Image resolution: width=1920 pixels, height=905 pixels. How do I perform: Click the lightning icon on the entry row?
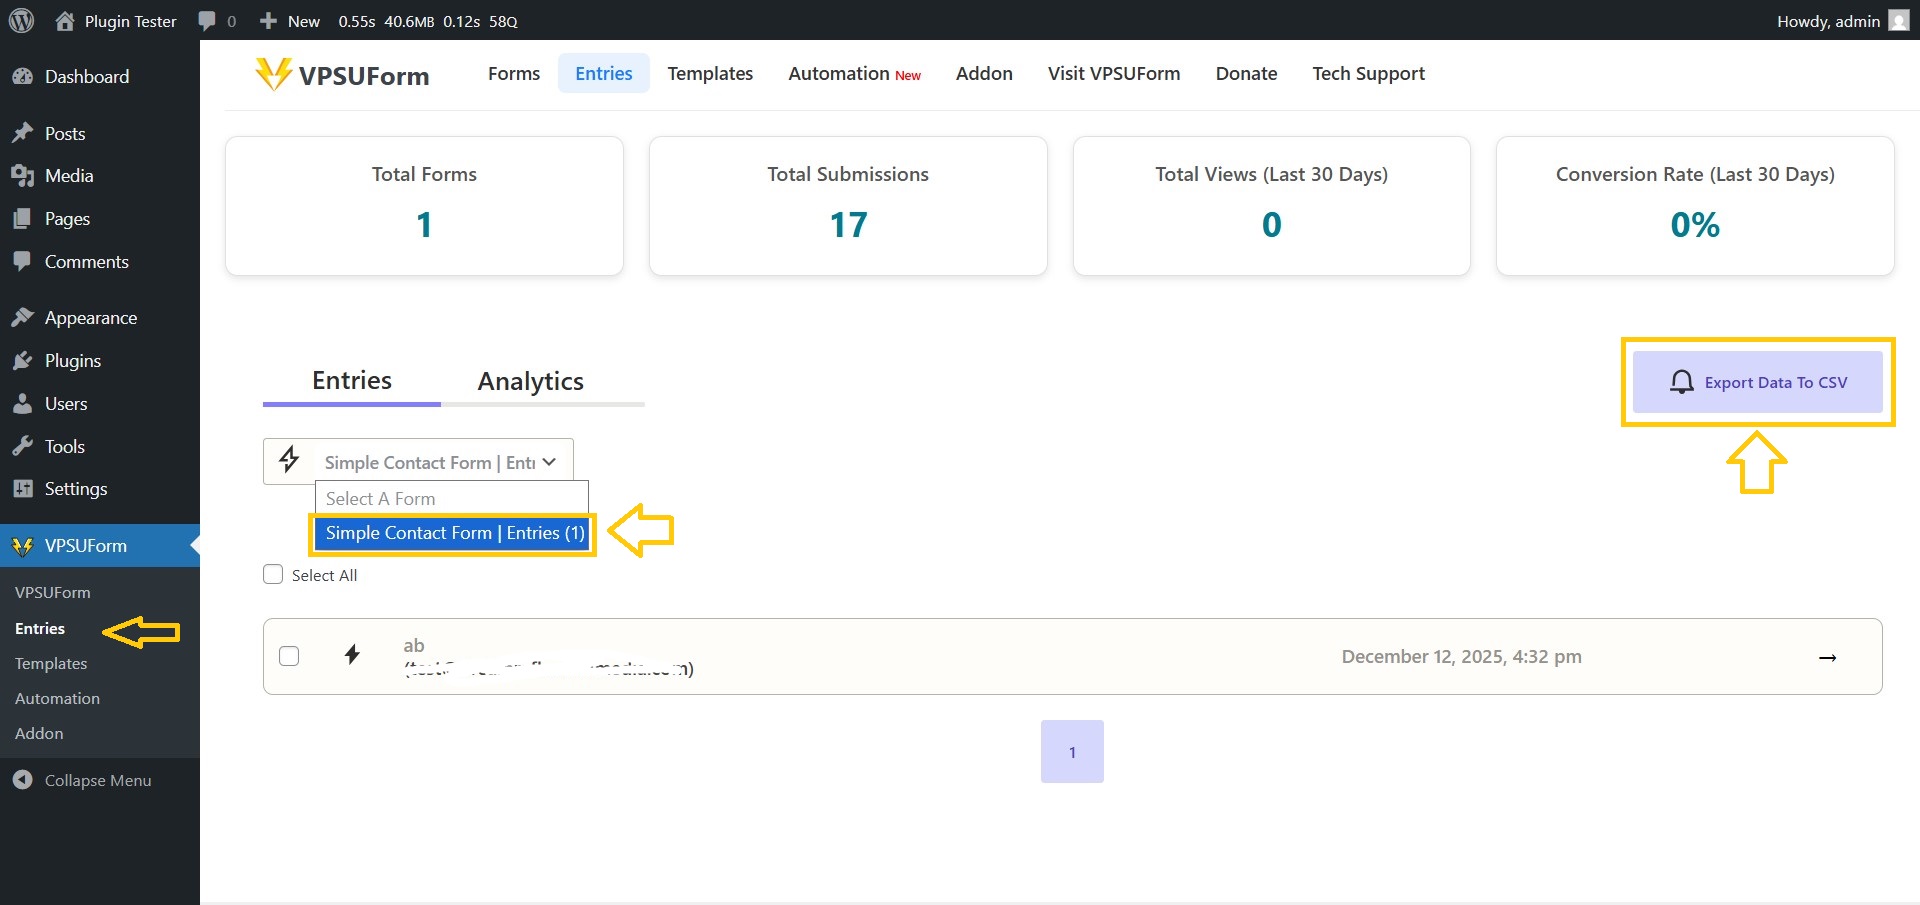352,655
